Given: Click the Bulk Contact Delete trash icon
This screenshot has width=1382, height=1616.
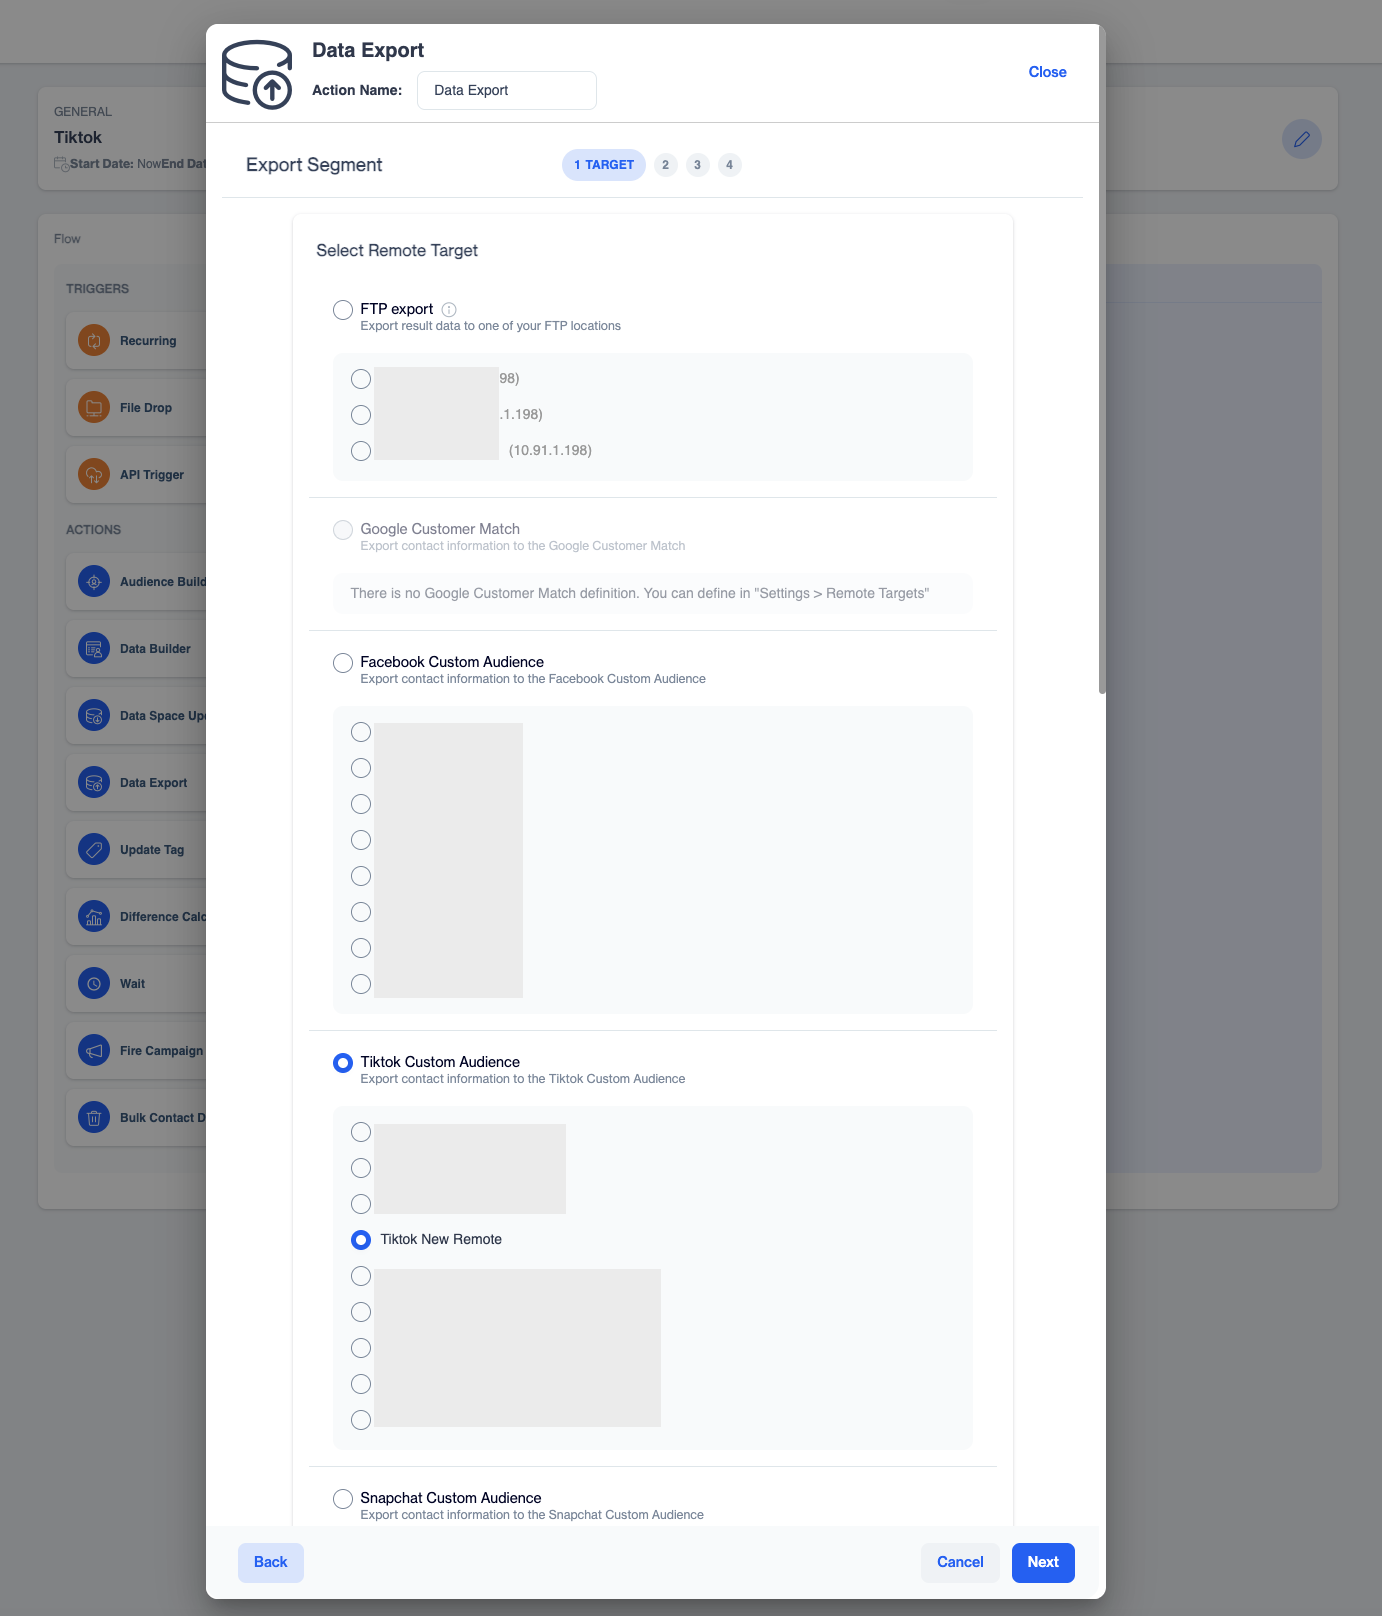Looking at the screenshot, I should click(x=94, y=1118).
